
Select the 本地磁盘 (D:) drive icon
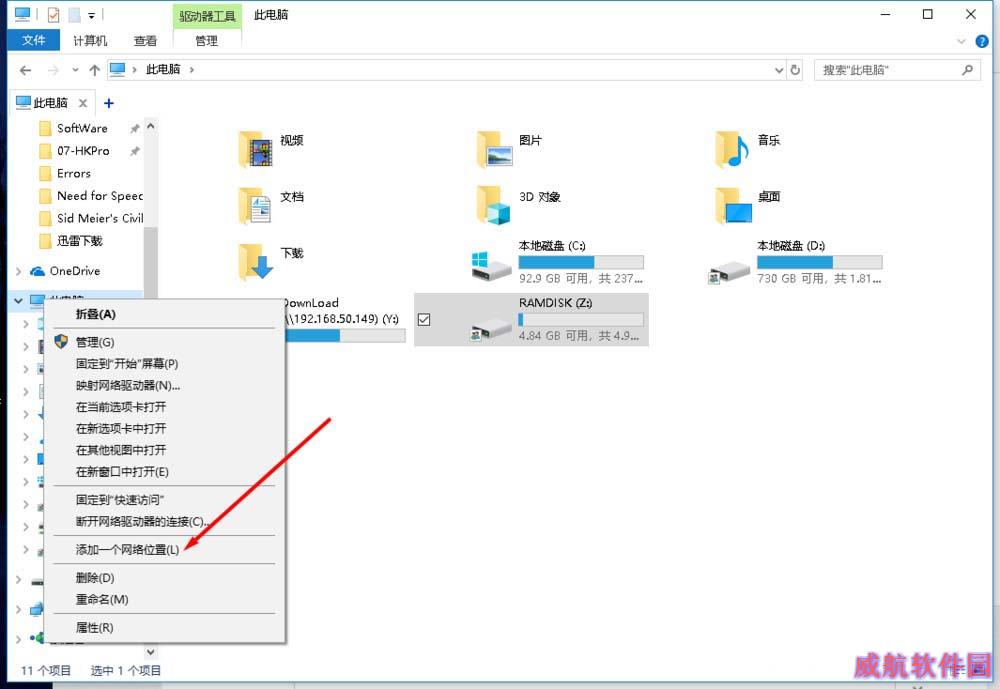(x=729, y=265)
